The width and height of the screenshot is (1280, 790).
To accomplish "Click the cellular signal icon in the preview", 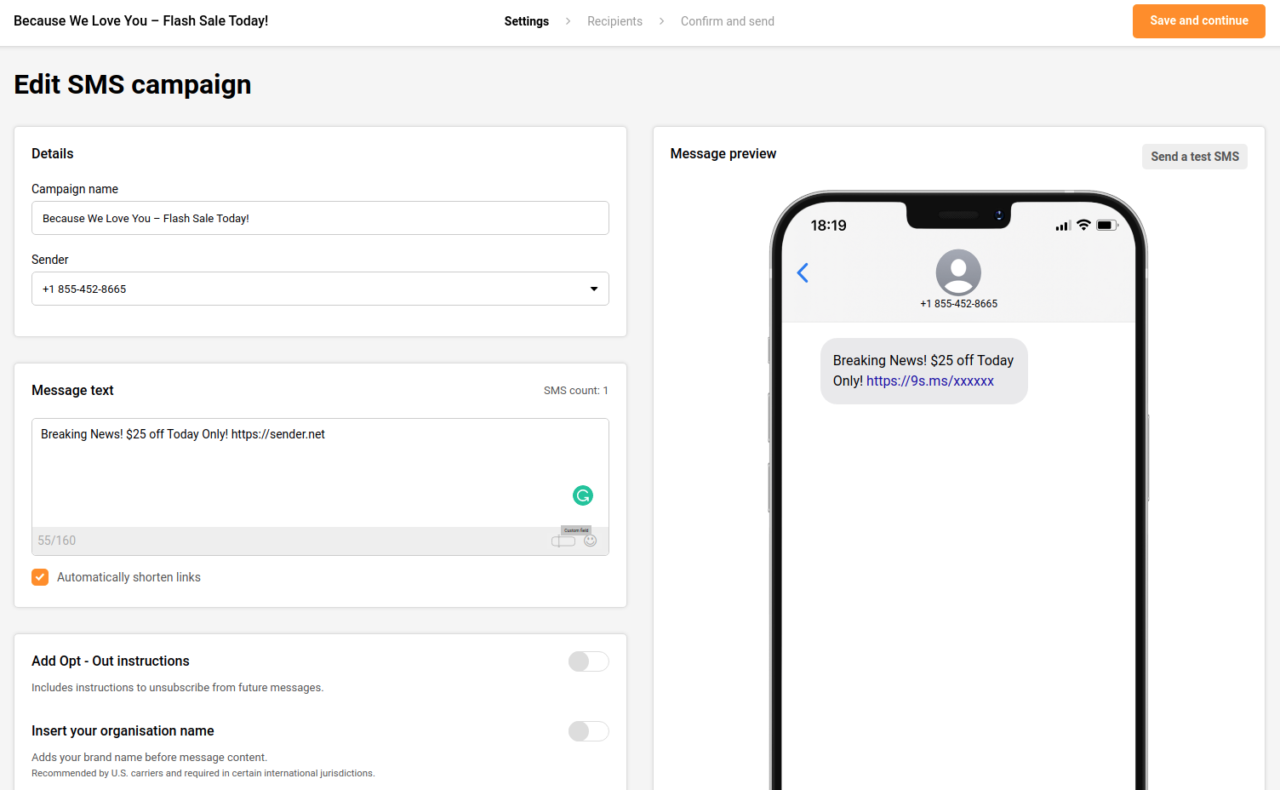I will click(1062, 225).
